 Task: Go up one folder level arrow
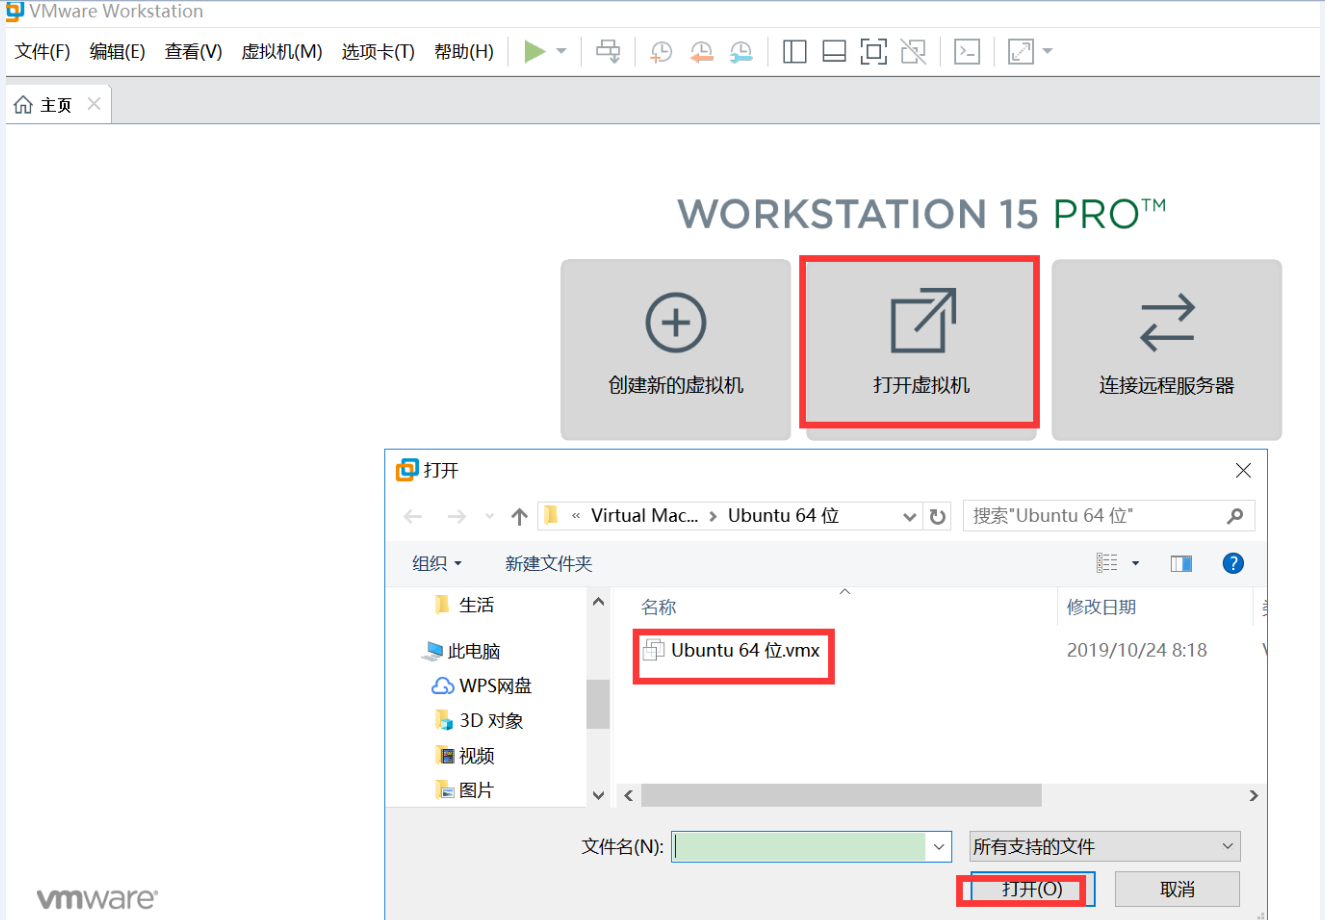[519, 516]
